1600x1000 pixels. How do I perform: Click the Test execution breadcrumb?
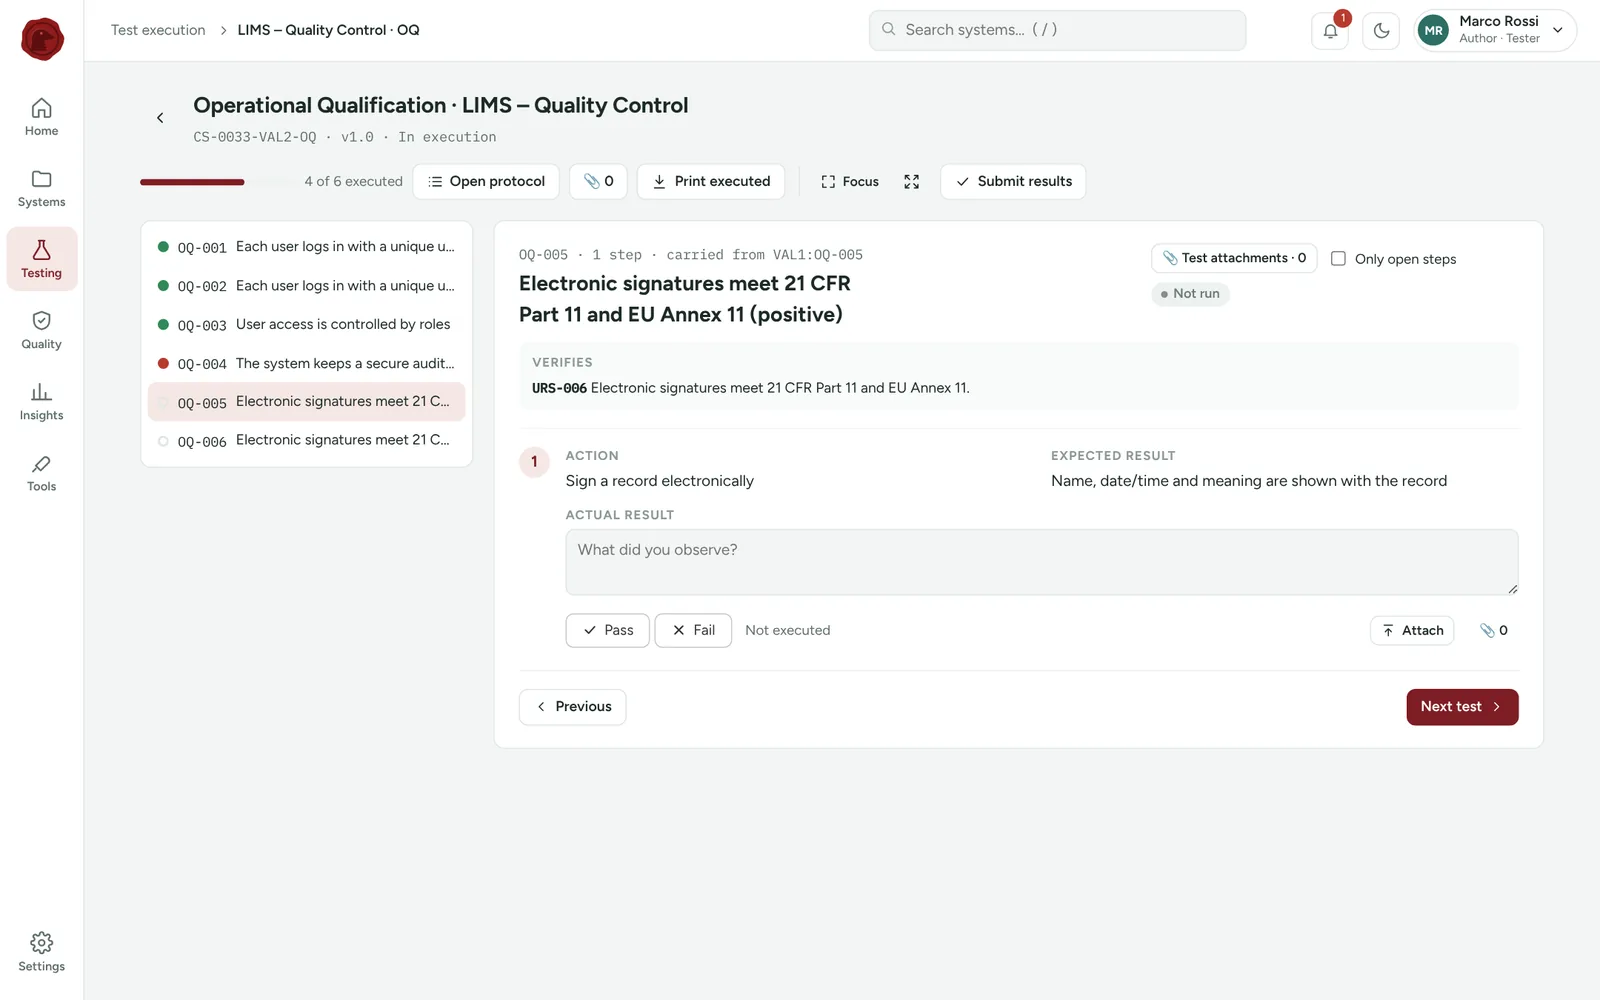pos(158,30)
